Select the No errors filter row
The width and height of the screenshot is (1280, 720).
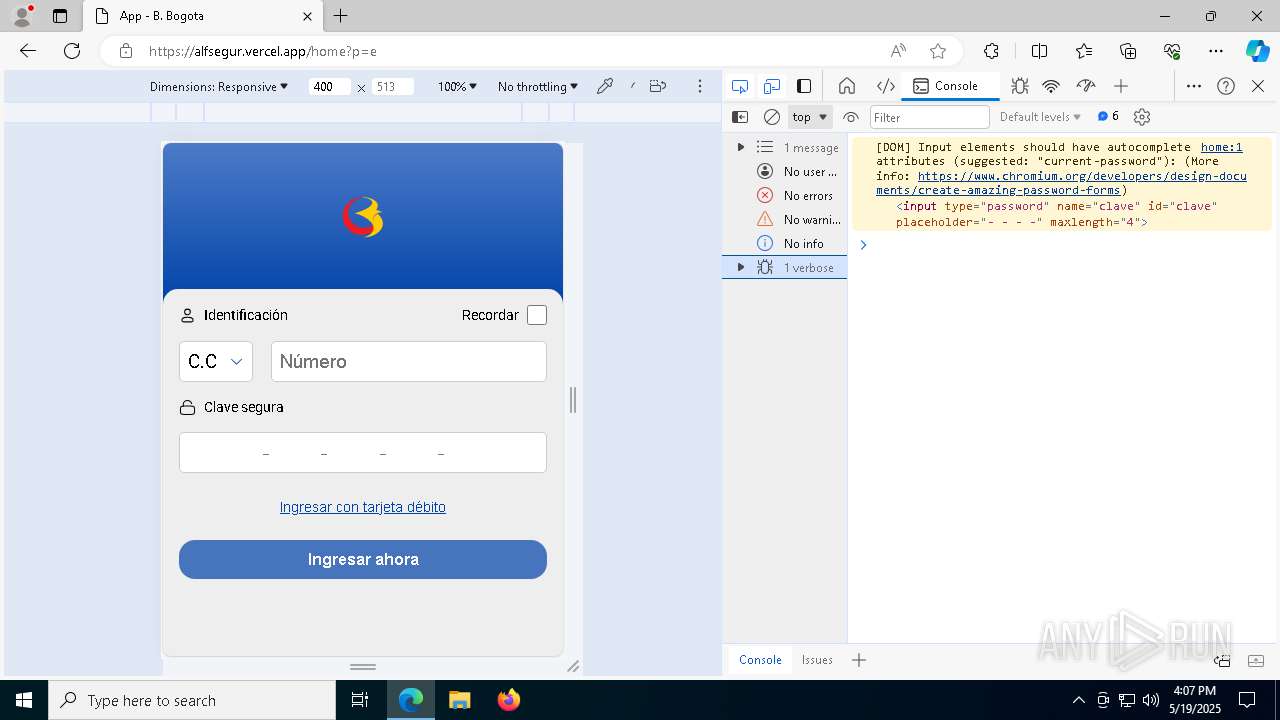pos(785,195)
